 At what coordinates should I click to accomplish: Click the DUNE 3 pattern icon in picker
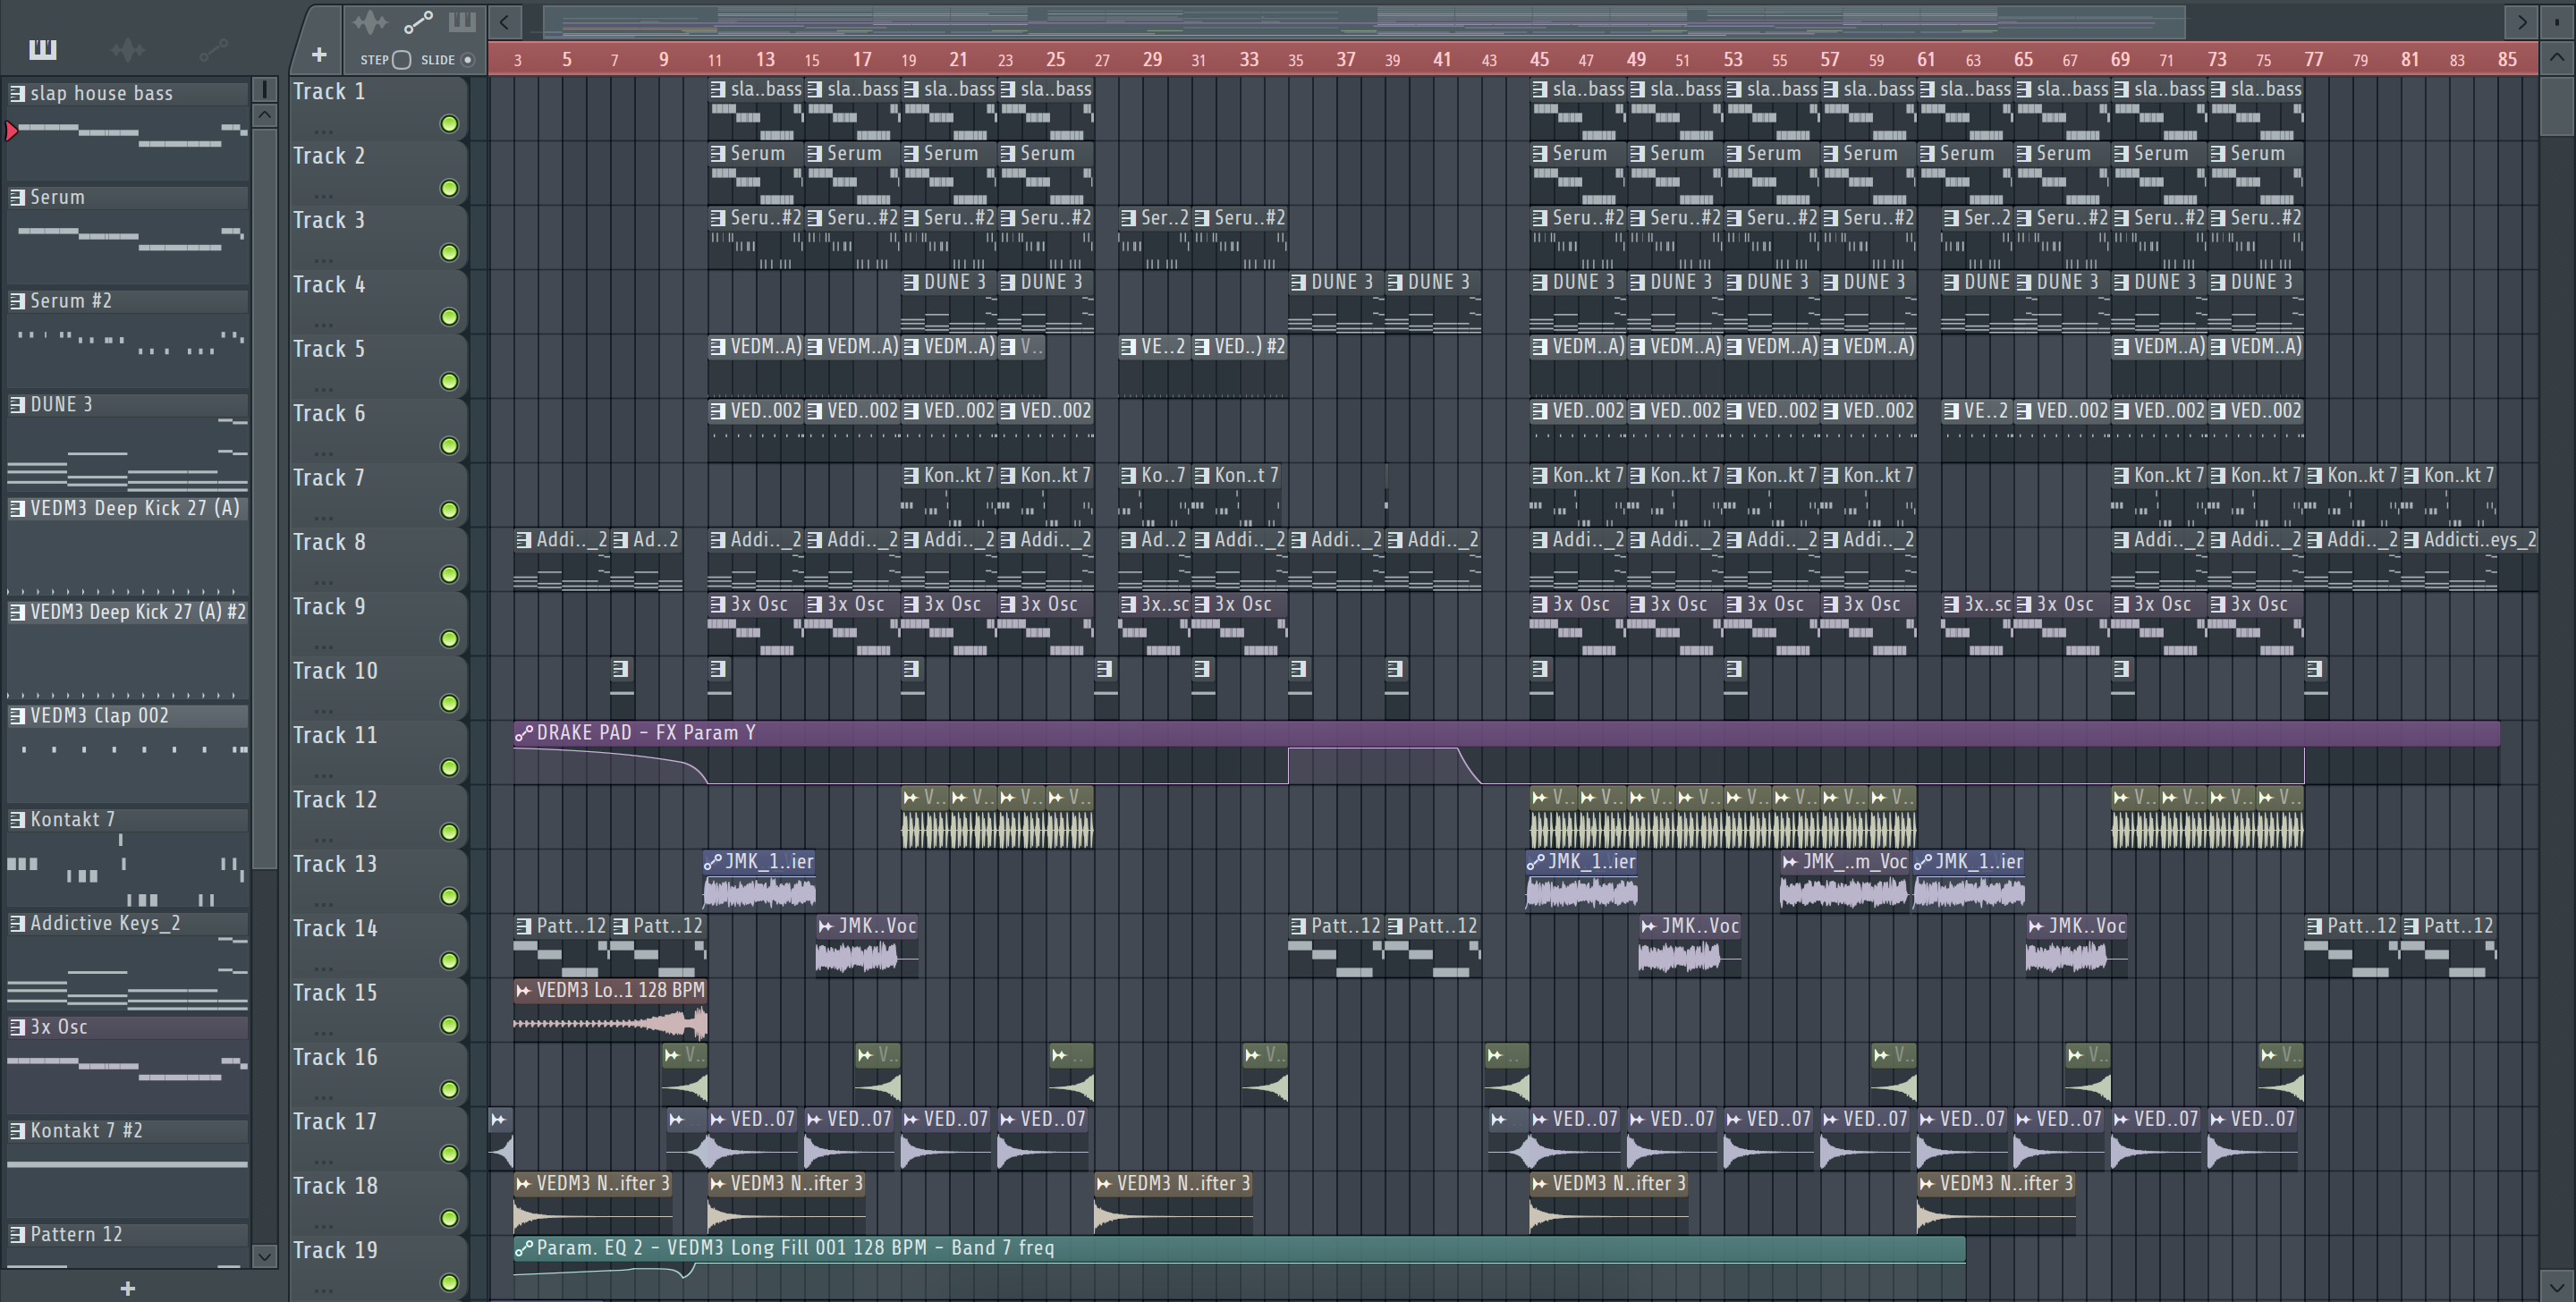pyautogui.click(x=17, y=404)
